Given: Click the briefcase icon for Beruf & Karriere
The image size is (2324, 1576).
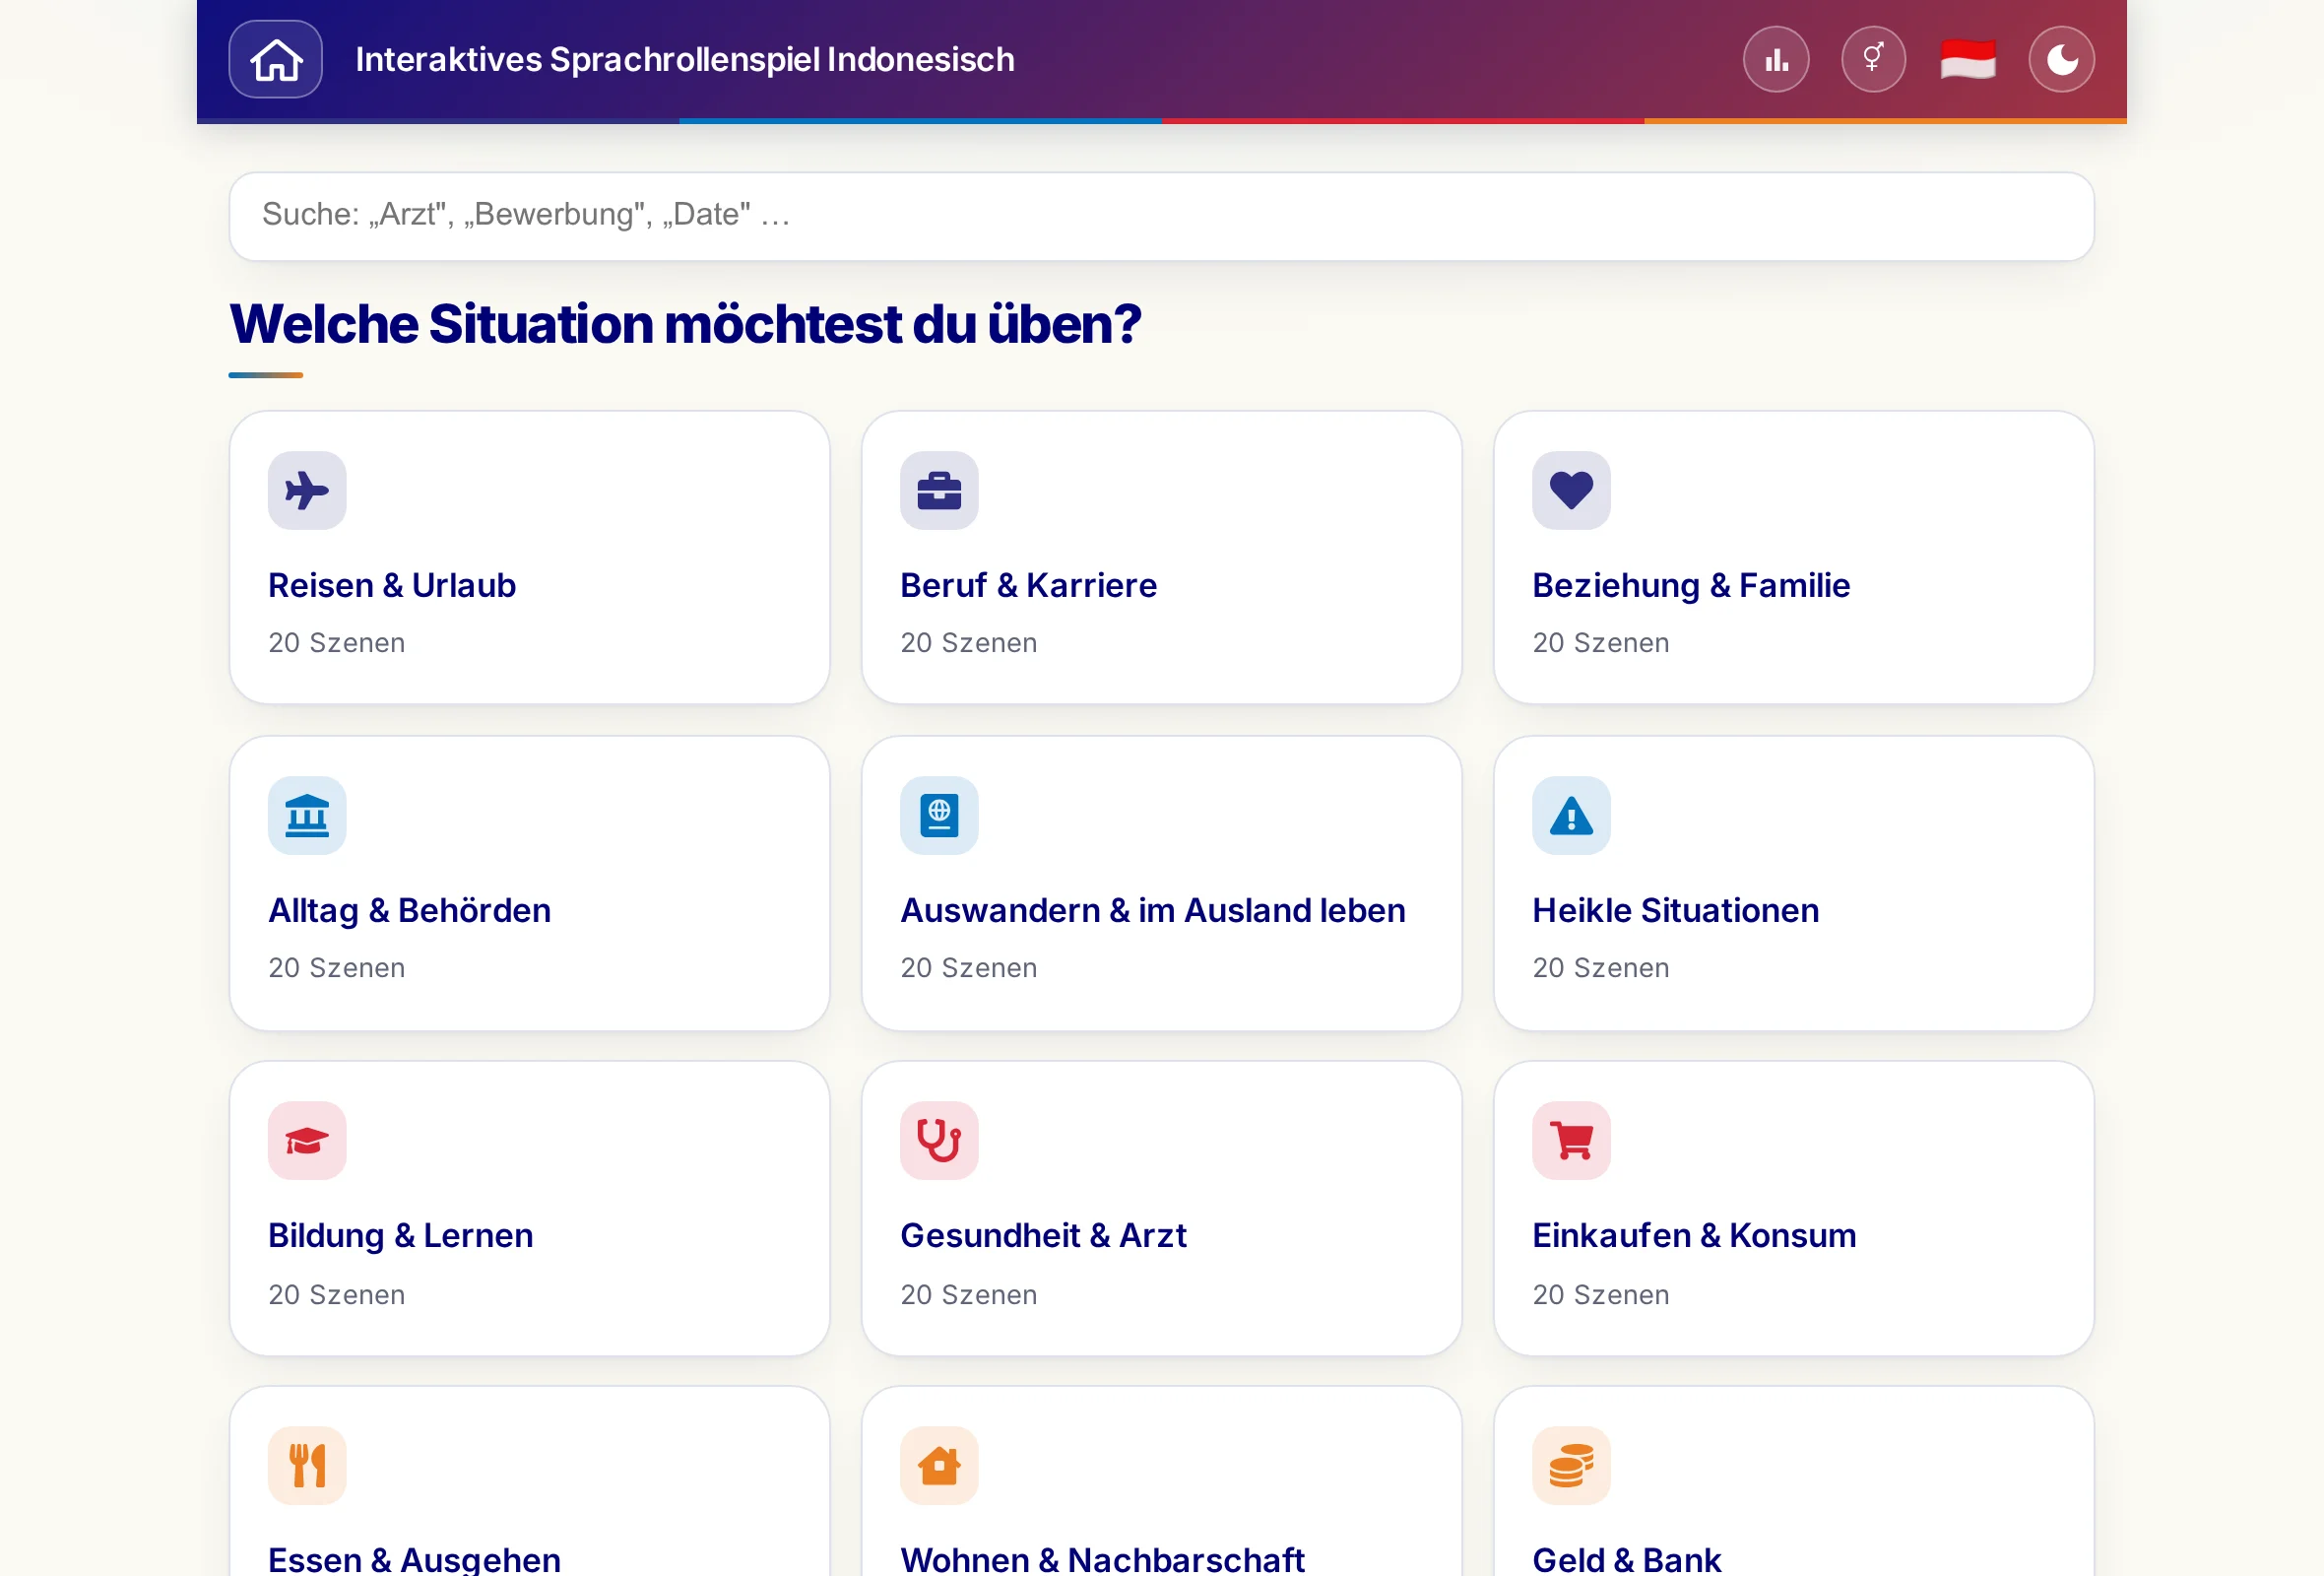Looking at the screenshot, I should pos(939,490).
